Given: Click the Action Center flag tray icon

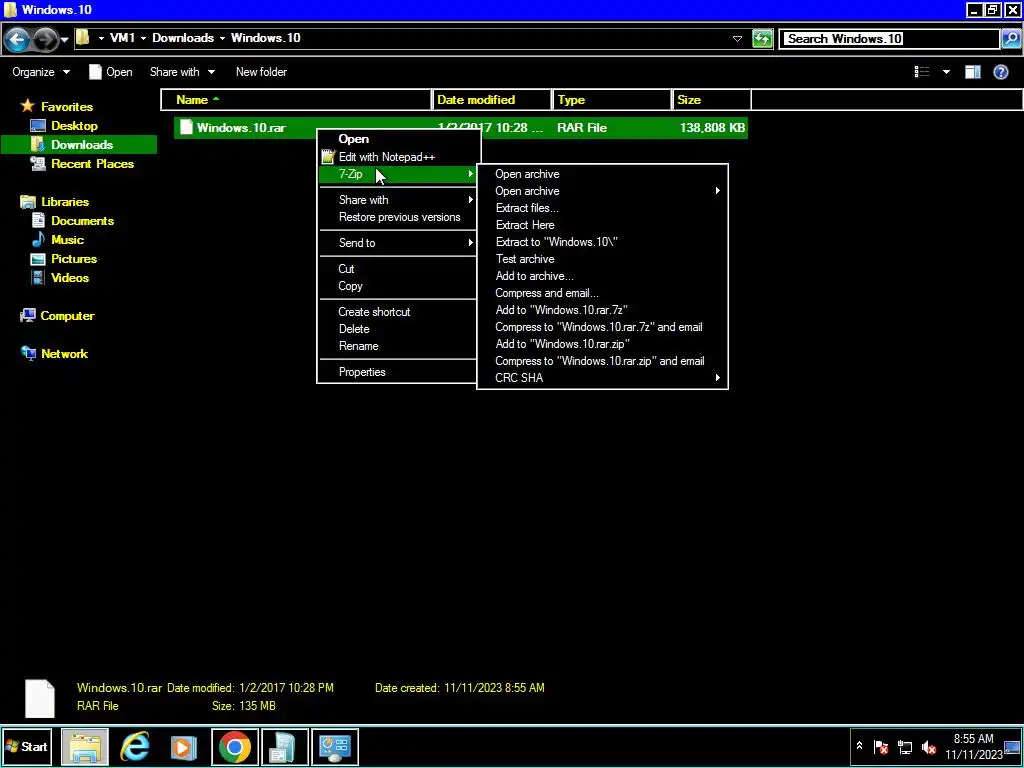Looking at the screenshot, I should pos(881,747).
